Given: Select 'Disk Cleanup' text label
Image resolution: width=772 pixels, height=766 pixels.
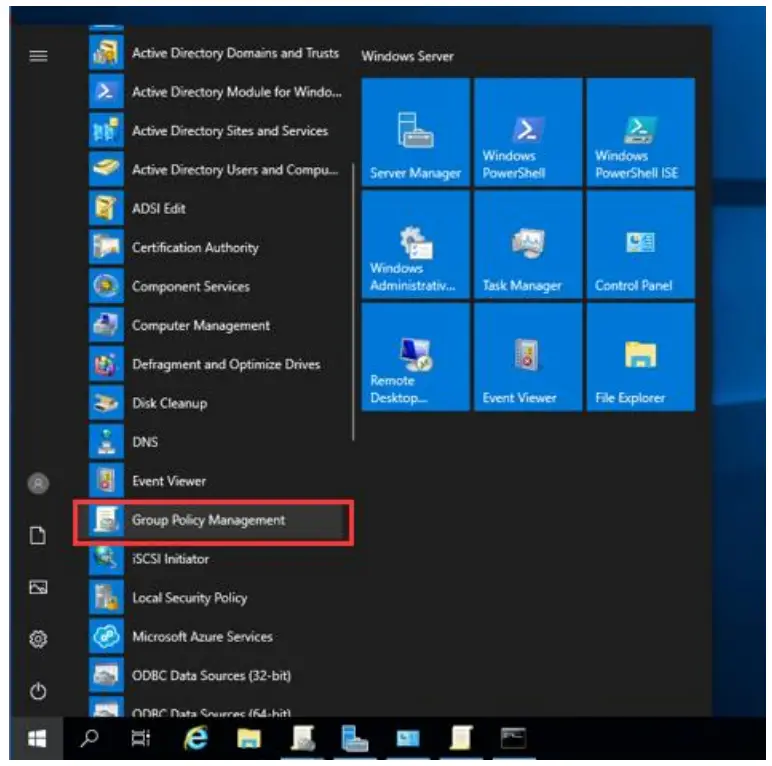Looking at the screenshot, I should pos(169,403).
